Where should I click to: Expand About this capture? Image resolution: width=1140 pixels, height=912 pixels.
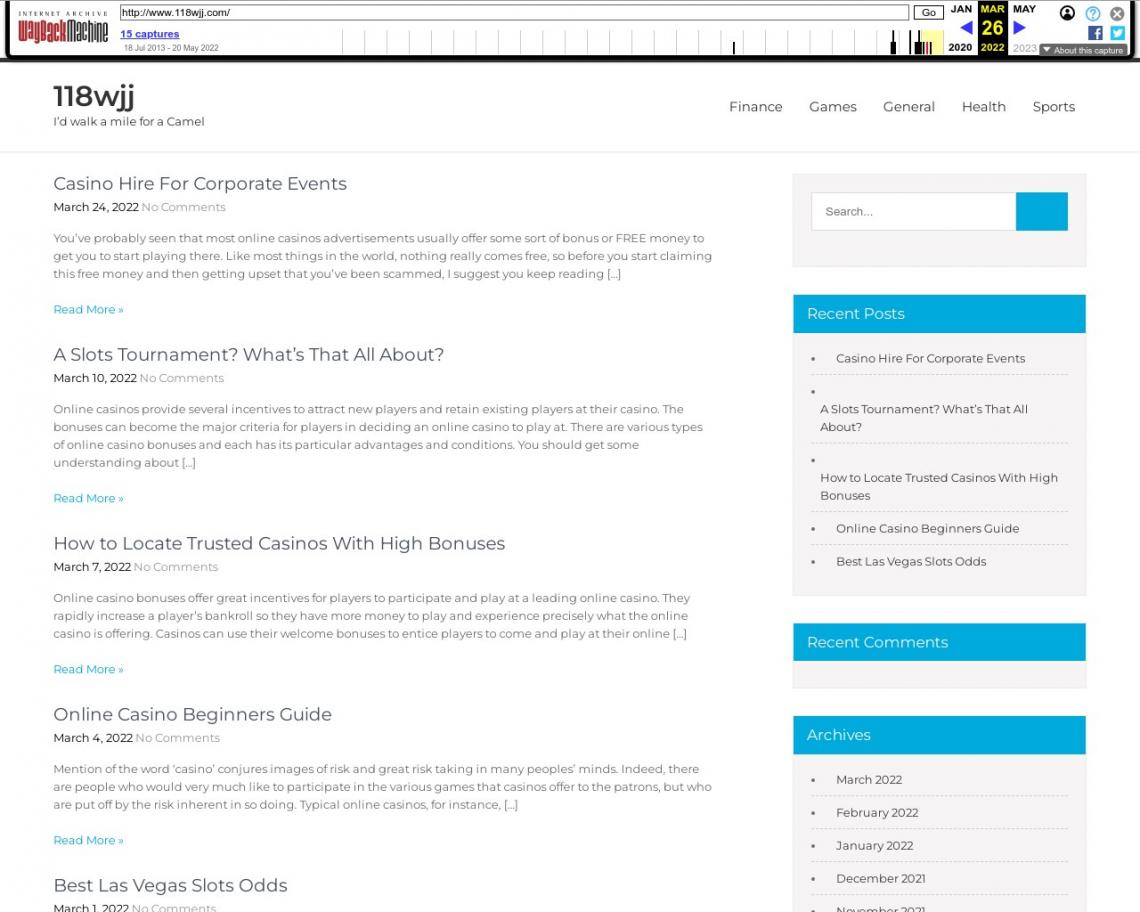pyautogui.click(x=1083, y=50)
